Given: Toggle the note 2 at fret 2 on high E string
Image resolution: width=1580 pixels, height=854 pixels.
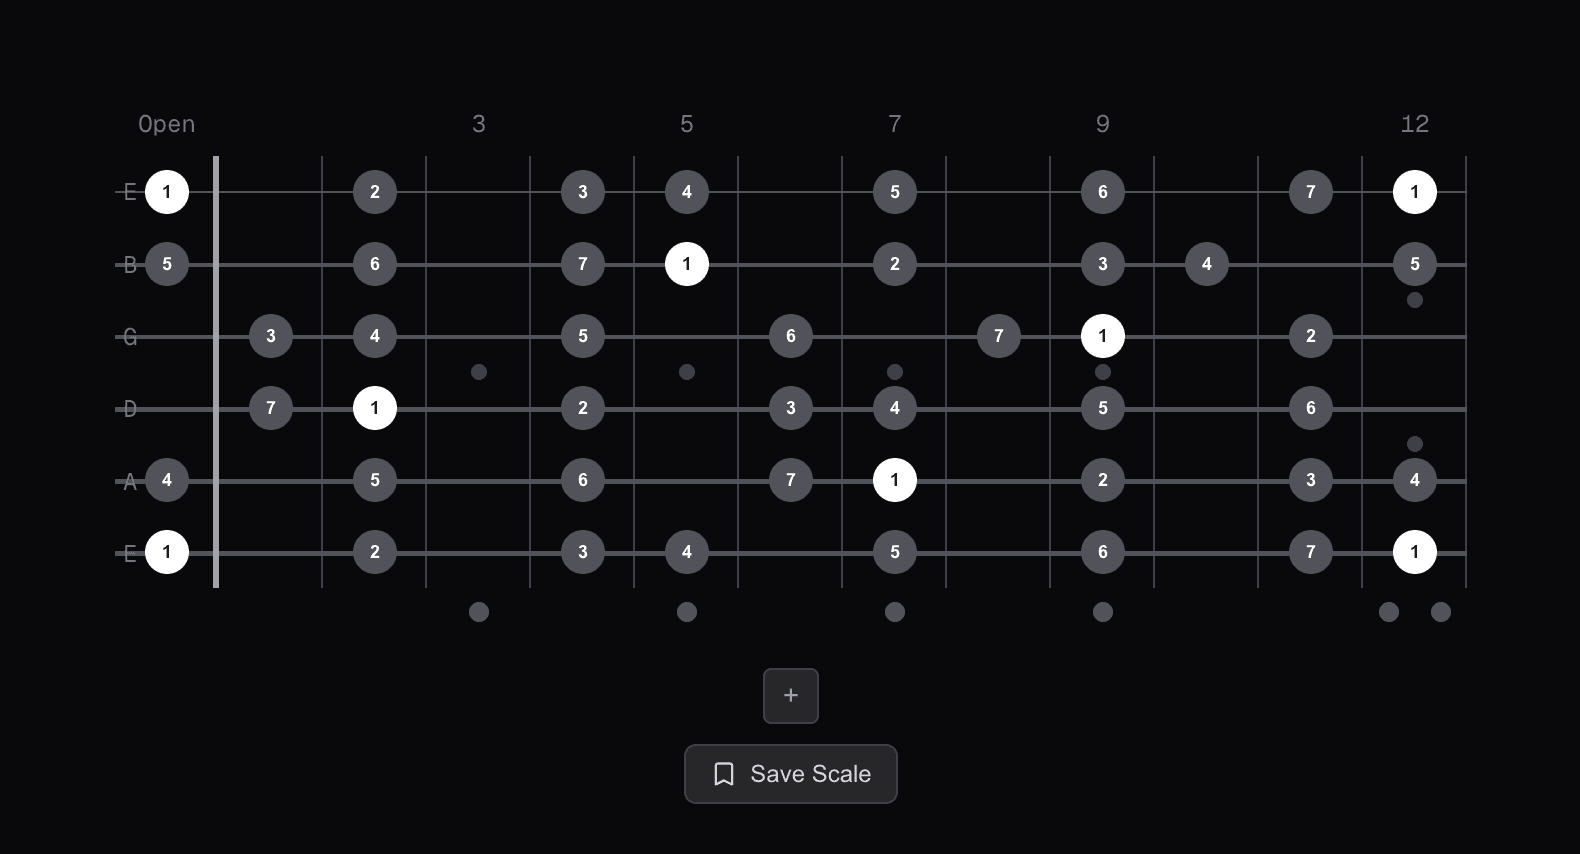Looking at the screenshot, I should 374,192.
